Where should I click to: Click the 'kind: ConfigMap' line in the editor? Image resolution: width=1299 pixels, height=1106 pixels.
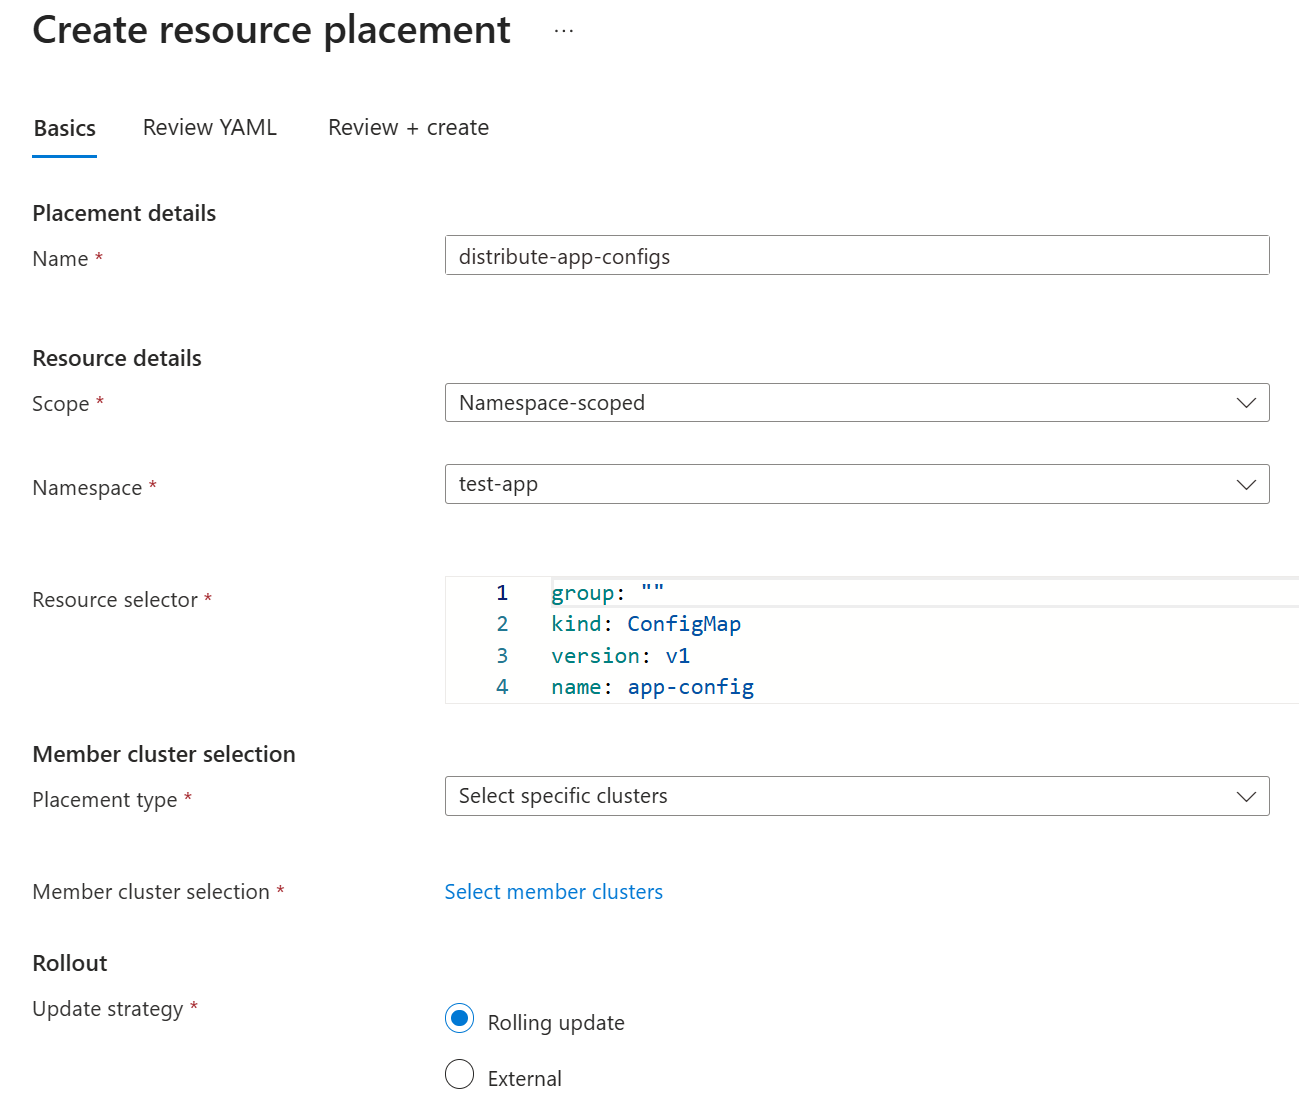pos(646,624)
